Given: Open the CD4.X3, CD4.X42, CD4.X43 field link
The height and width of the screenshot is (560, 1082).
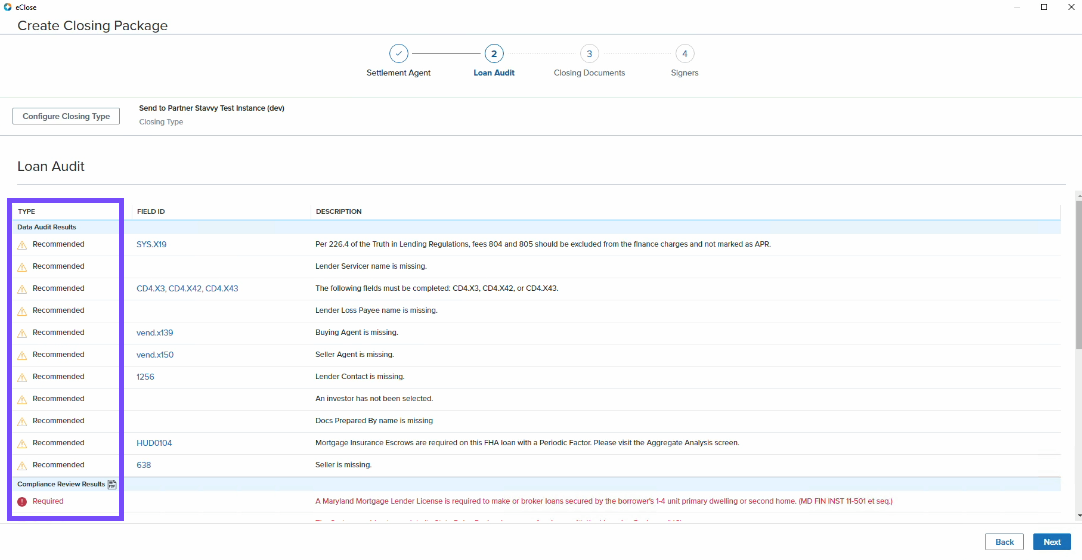Looking at the screenshot, I should [x=188, y=288].
